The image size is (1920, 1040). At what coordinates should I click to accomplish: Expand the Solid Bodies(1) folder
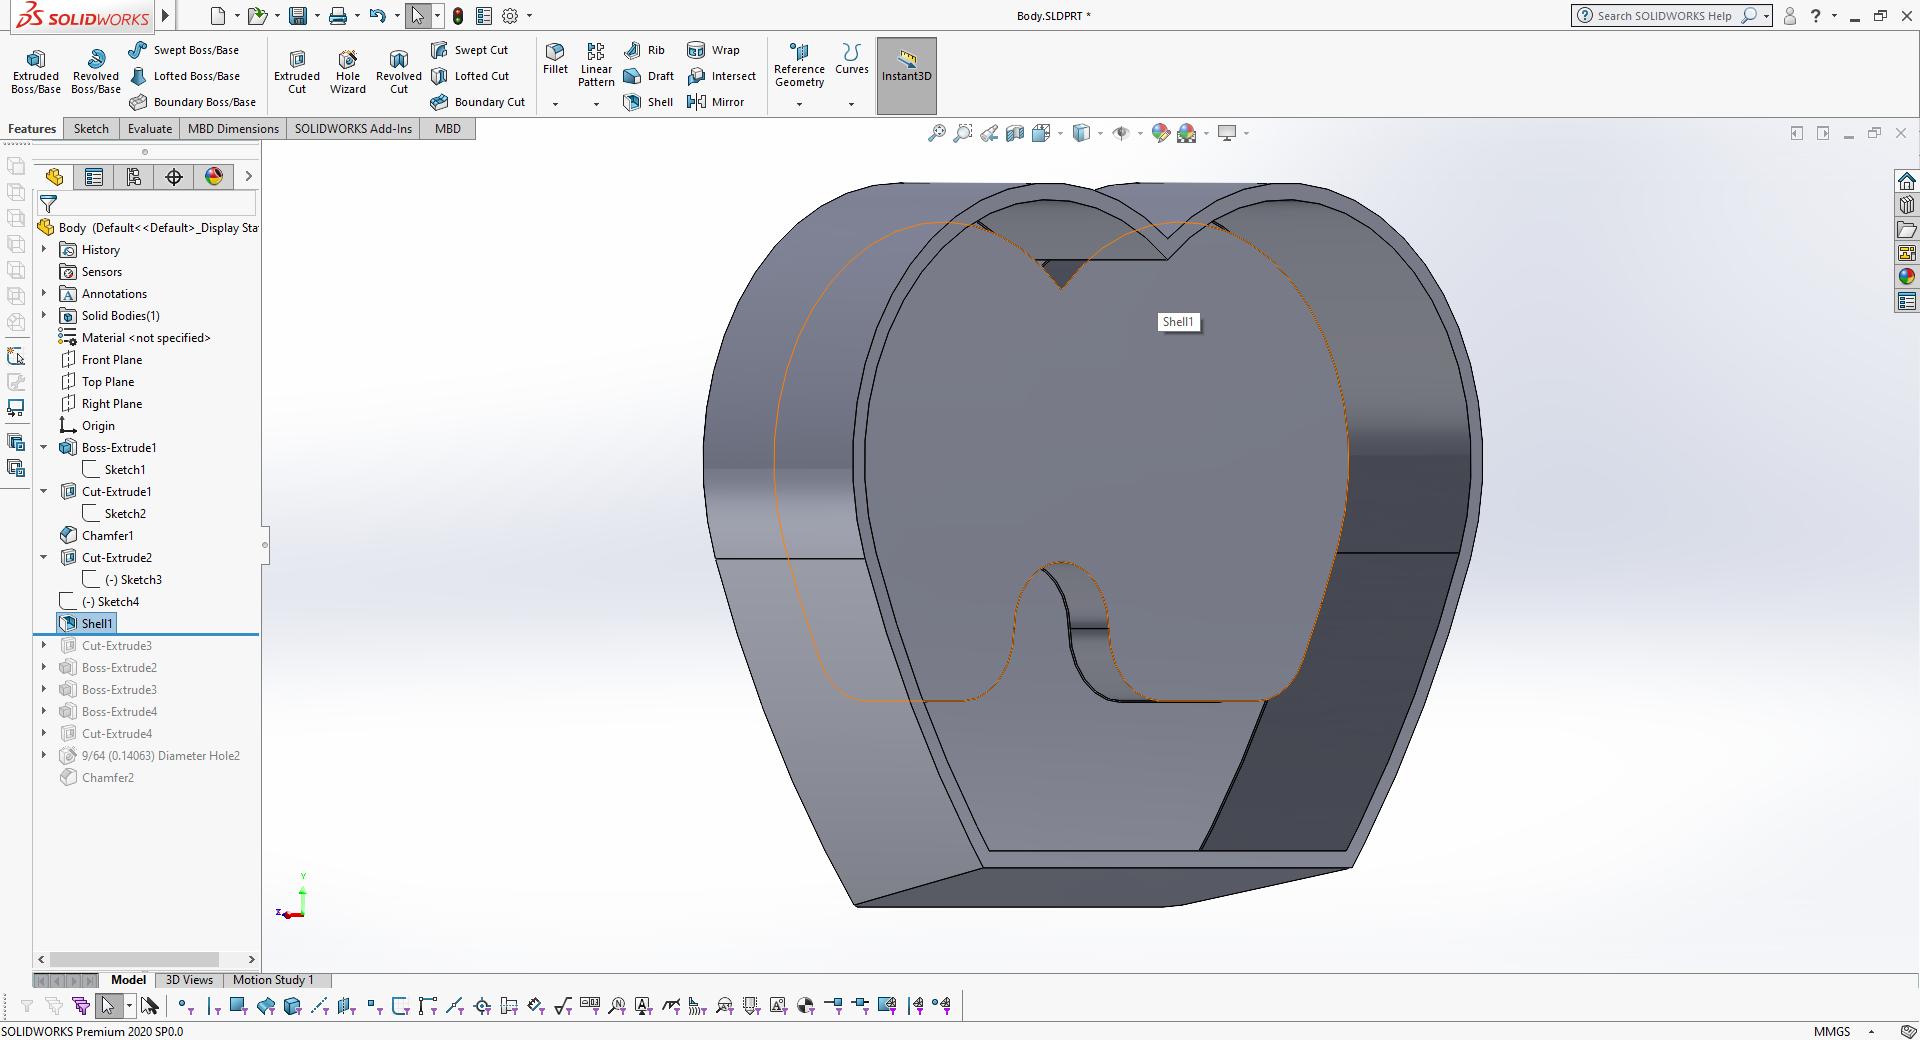44,316
